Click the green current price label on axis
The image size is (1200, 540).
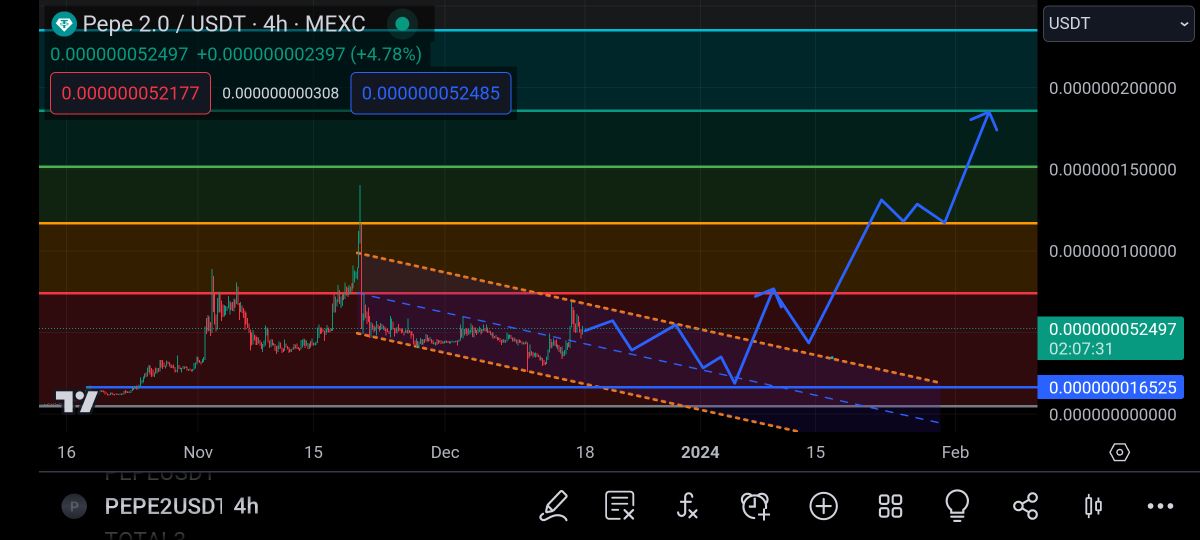[1109, 337]
